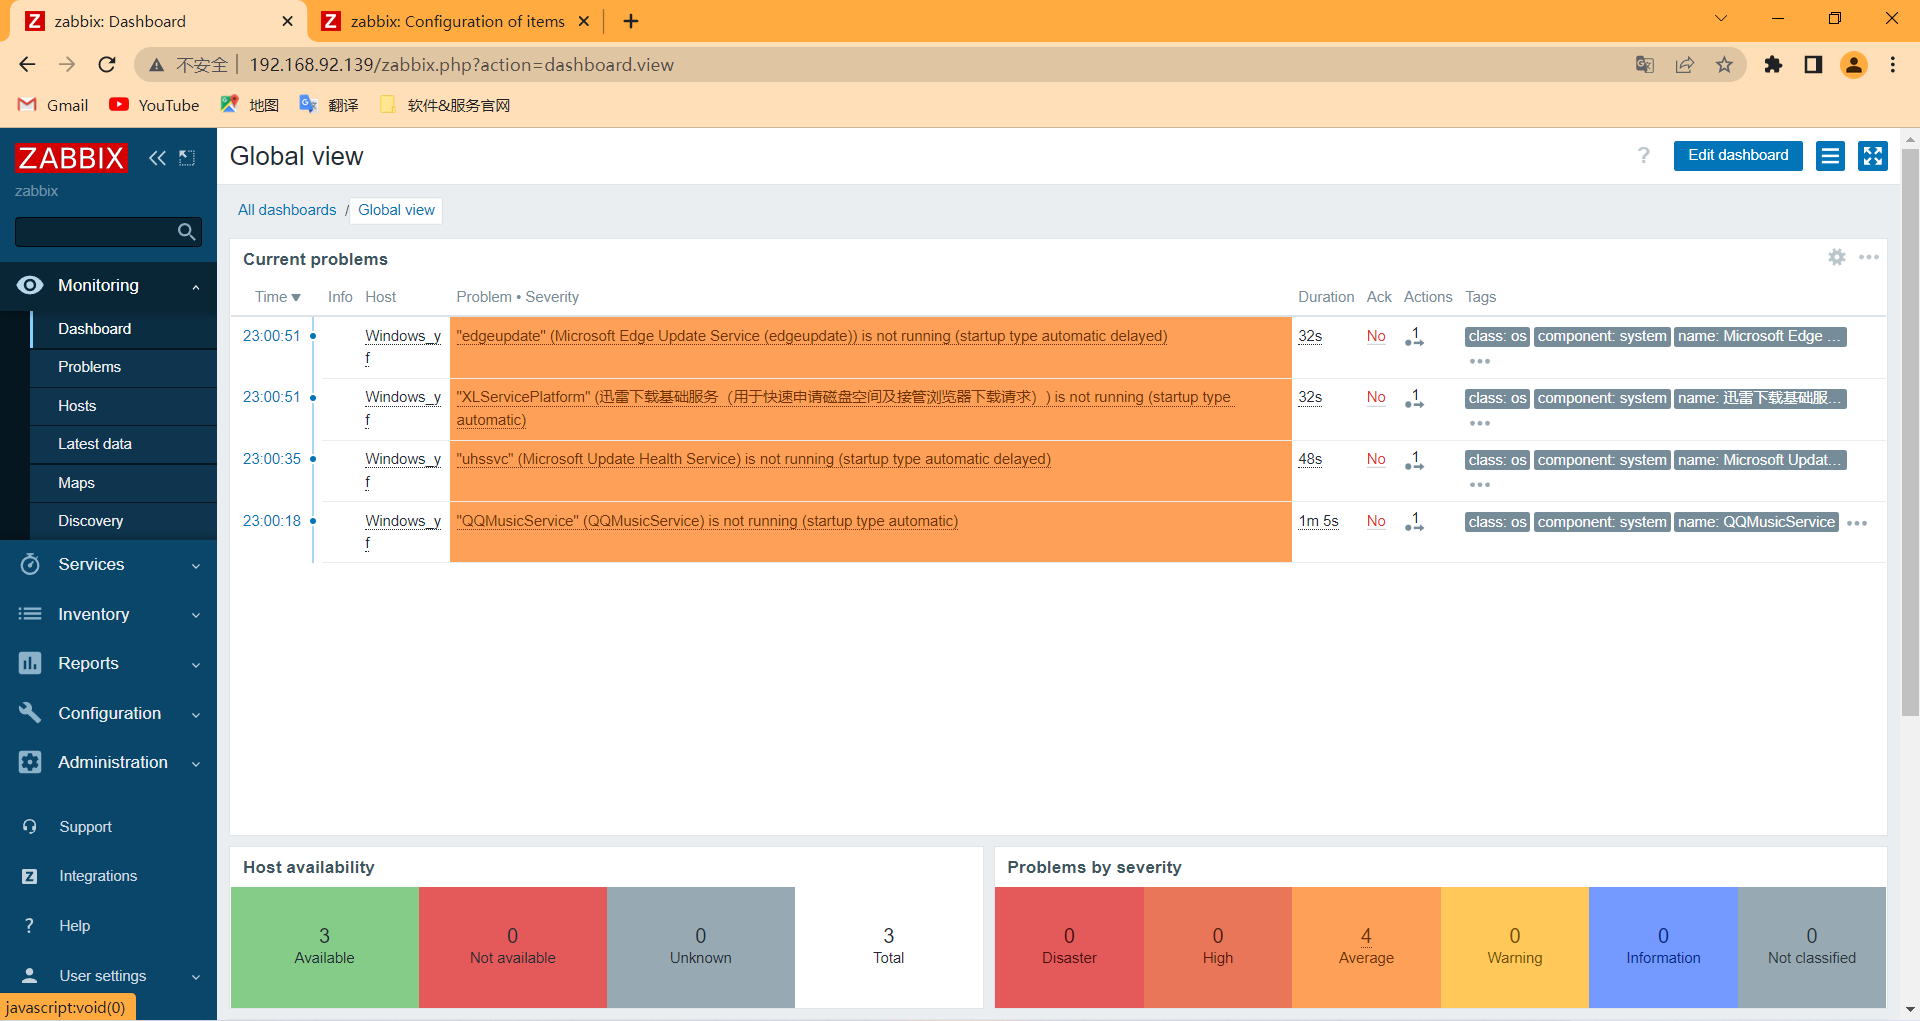This screenshot has height=1021, width=1920.
Task: Open Current problems widget gear settings
Action: (x=1837, y=257)
